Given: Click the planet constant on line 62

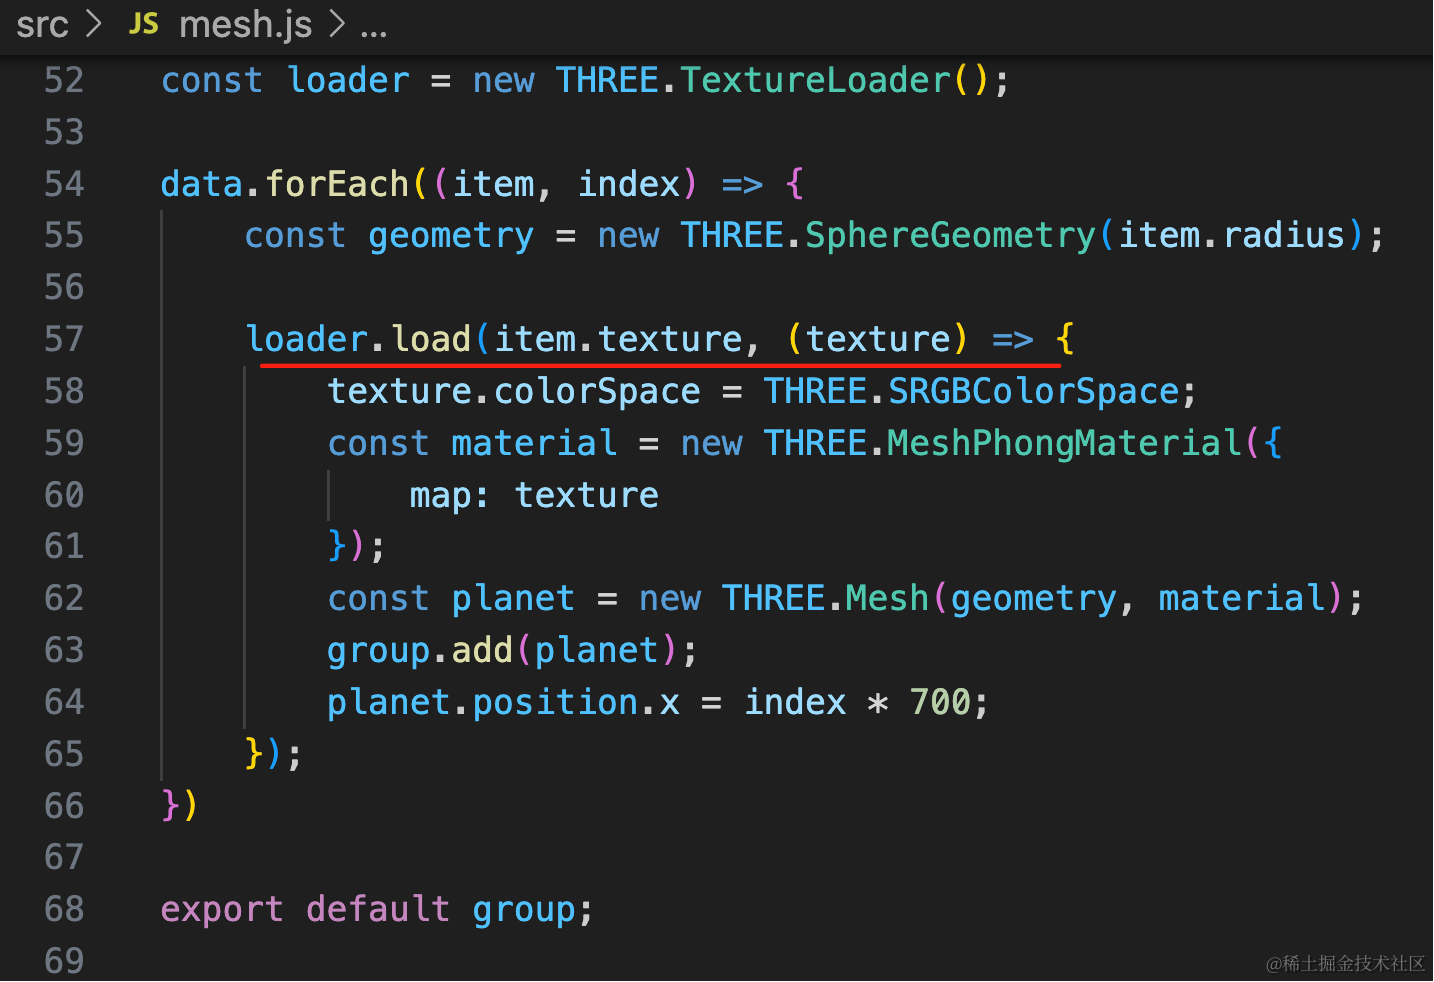Looking at the screenshot, I should [x=513, y=598].
